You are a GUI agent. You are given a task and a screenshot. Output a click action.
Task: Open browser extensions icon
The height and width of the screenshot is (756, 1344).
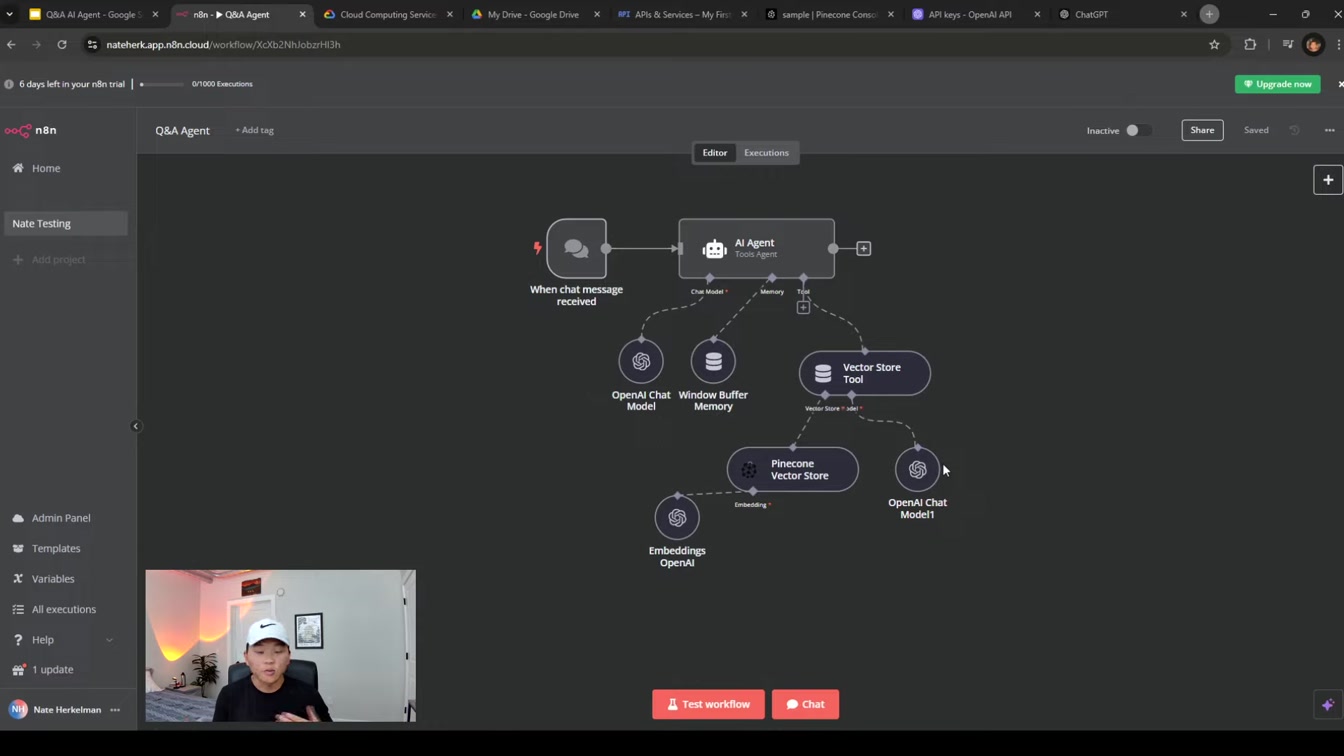pos(1250,44)
